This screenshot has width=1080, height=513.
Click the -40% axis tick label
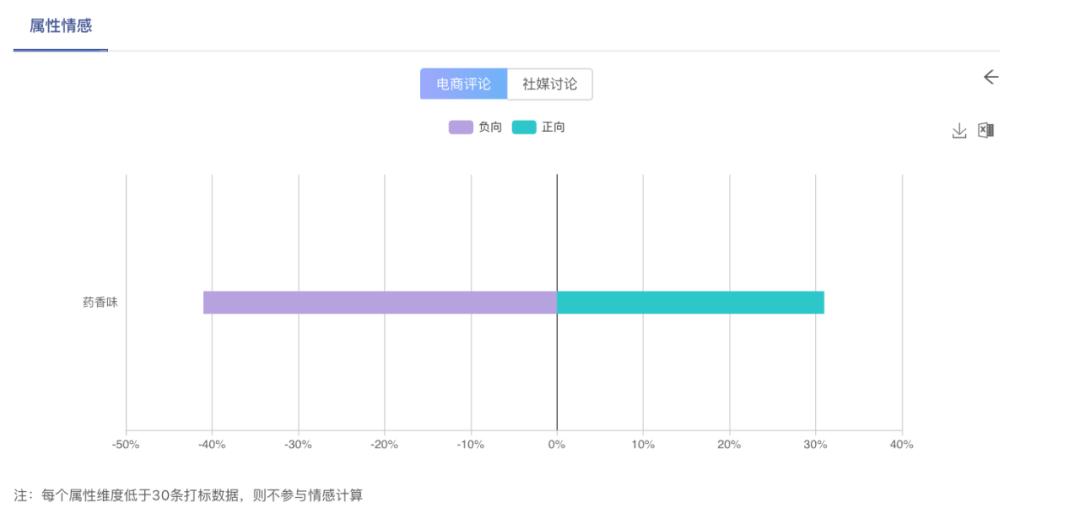tap(211, 444)
